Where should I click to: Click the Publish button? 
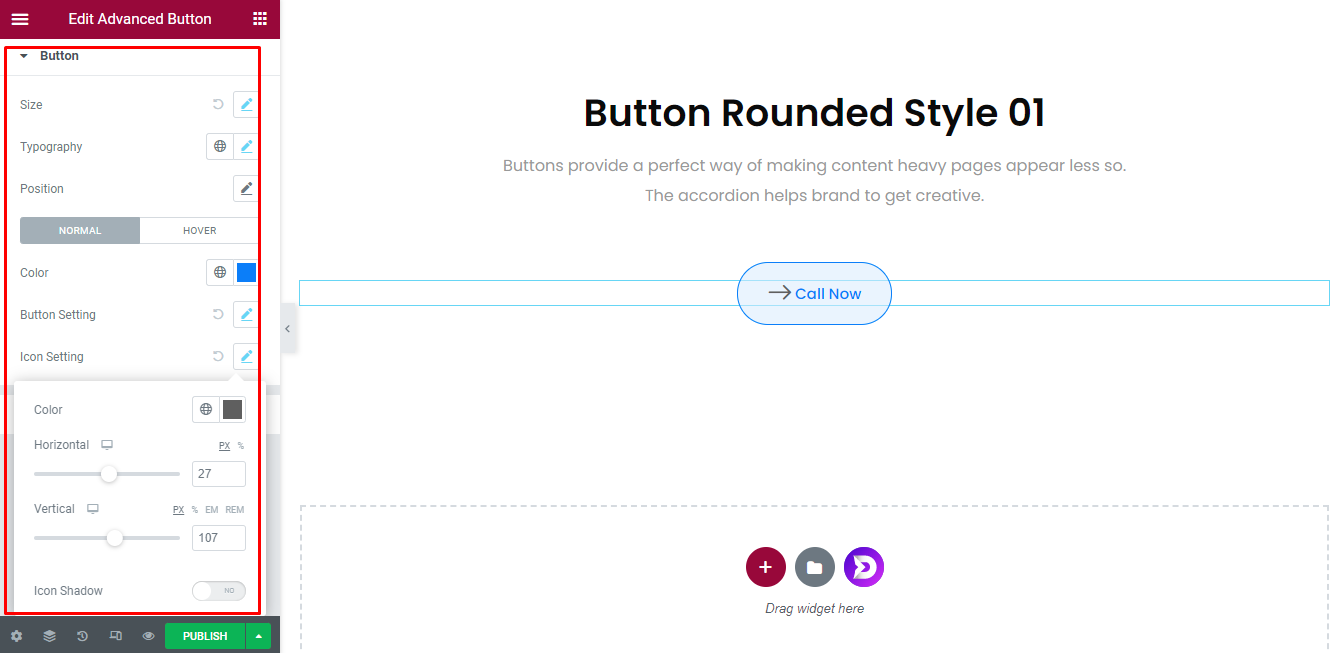(x=205, y=636)
